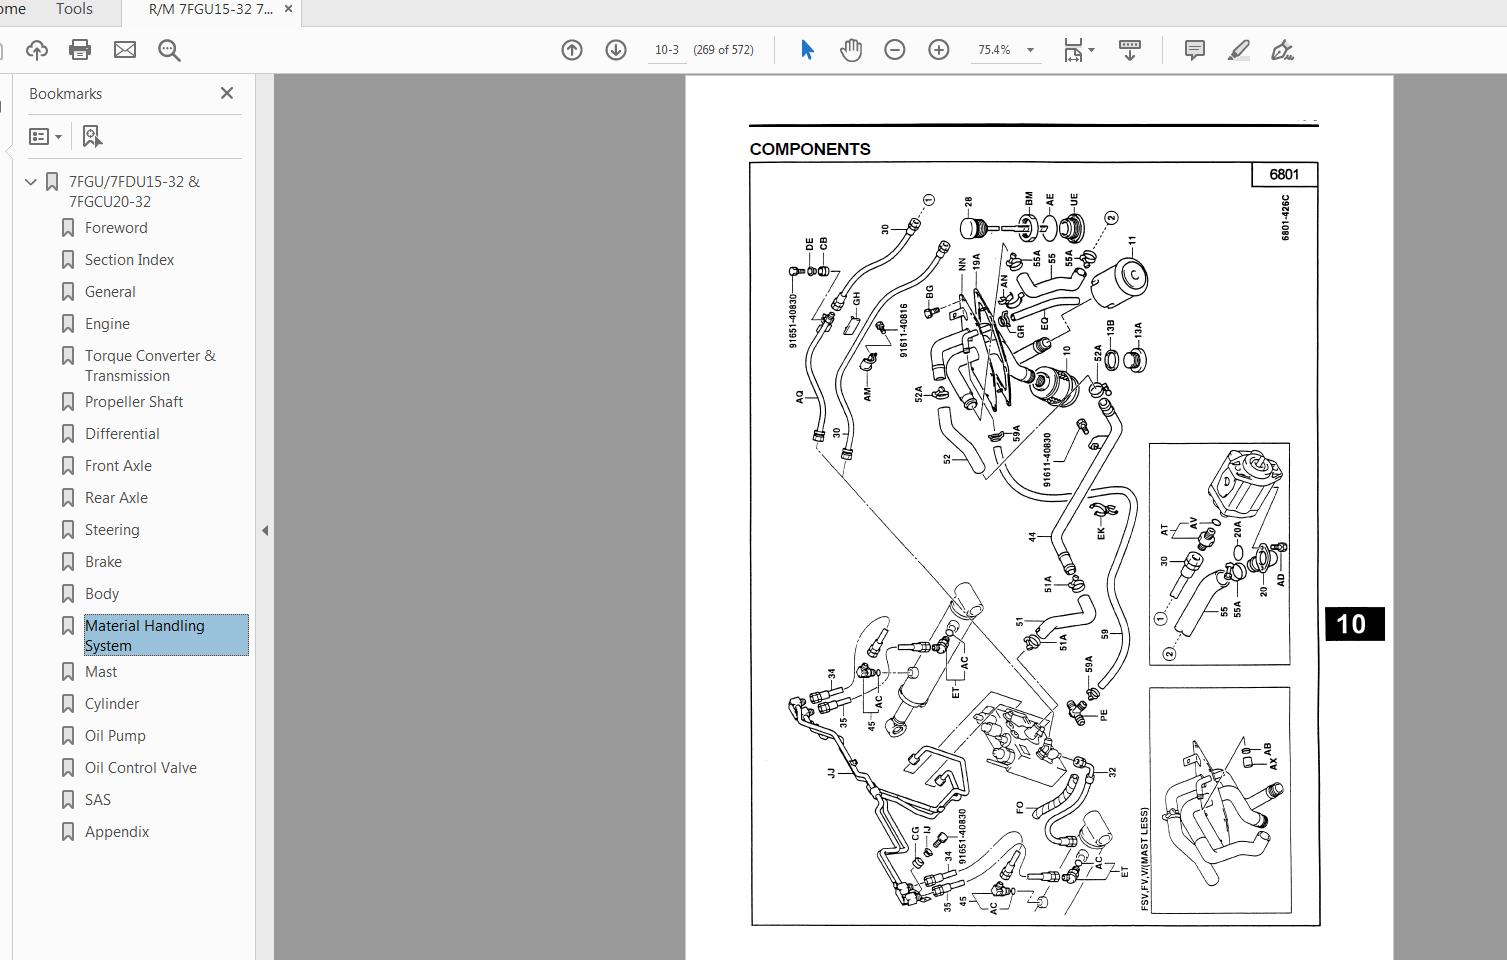The height and width of the screenshot is (960, 1507).
Task: Open Torque Converter & Transmission bookmark
Action: click(x=150, y=366)
